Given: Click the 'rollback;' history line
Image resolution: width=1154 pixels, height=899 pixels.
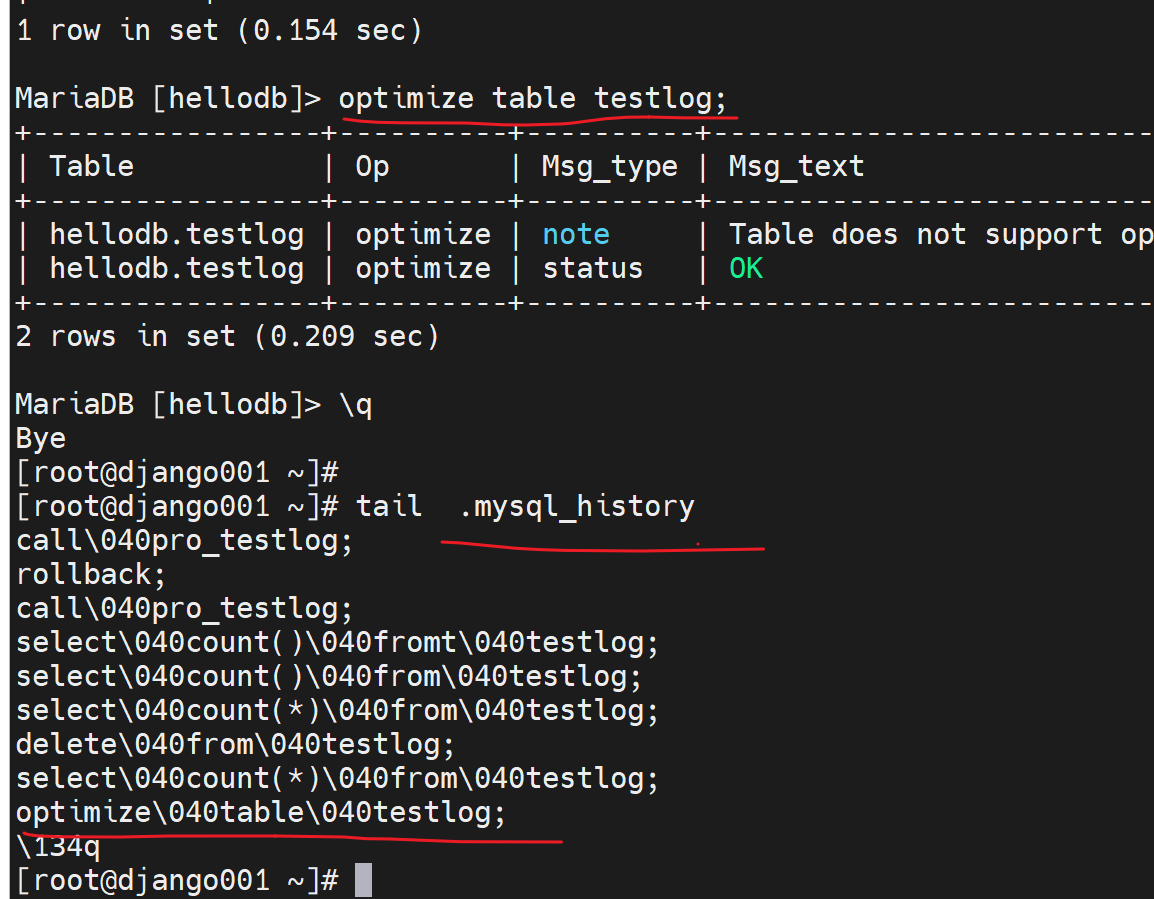Looking at the screenshot, I should (x=91, y=574).
